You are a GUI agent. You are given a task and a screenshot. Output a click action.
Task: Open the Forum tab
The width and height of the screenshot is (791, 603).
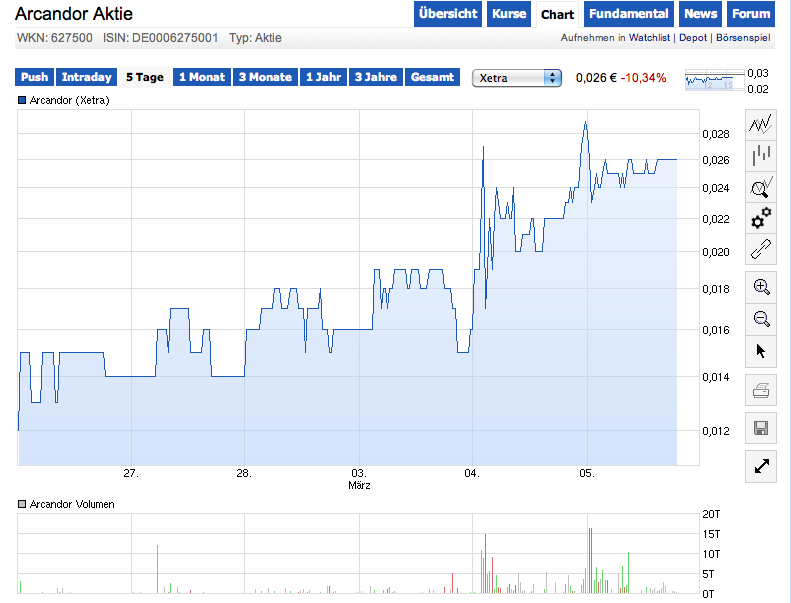751,14
